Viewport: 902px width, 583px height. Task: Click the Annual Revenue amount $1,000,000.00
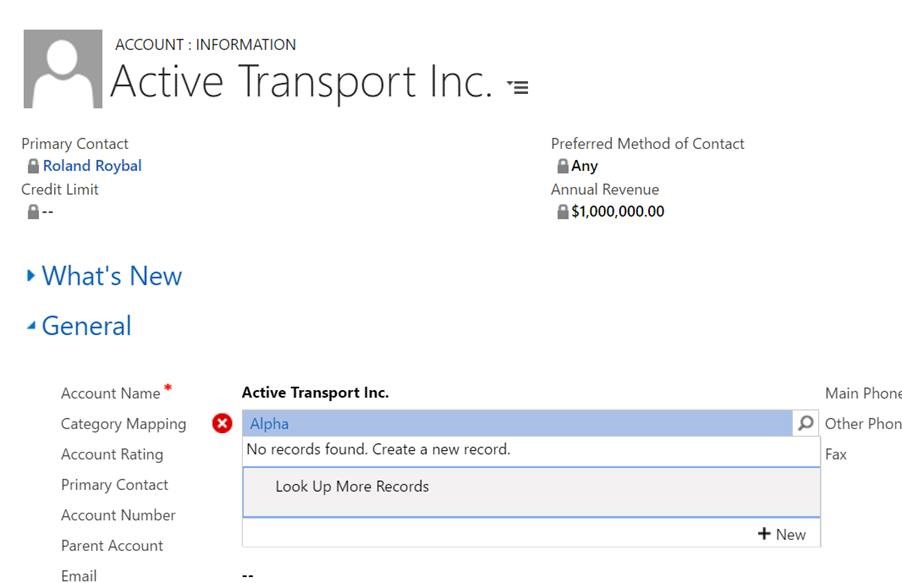tap(617, 212)
